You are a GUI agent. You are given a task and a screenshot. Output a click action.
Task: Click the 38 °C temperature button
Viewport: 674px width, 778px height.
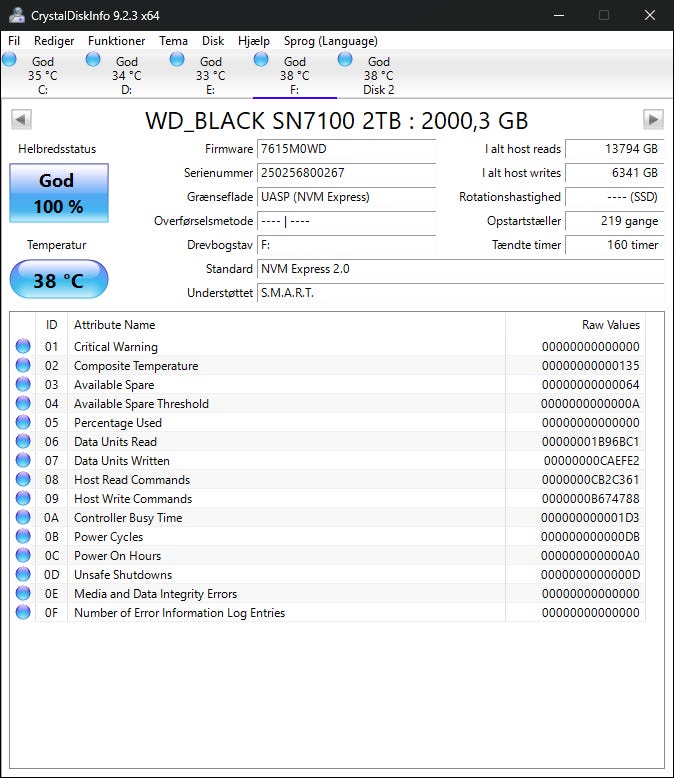[58, 280]
